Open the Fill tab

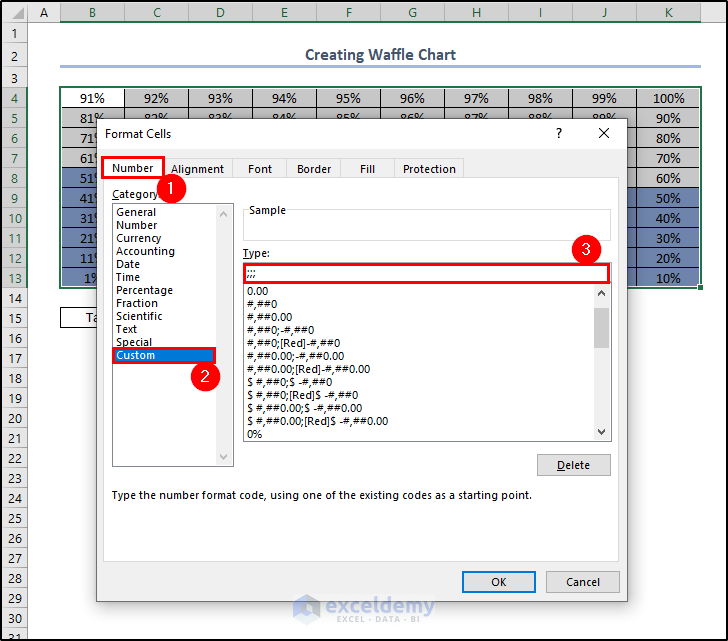[x=367, y=169]
